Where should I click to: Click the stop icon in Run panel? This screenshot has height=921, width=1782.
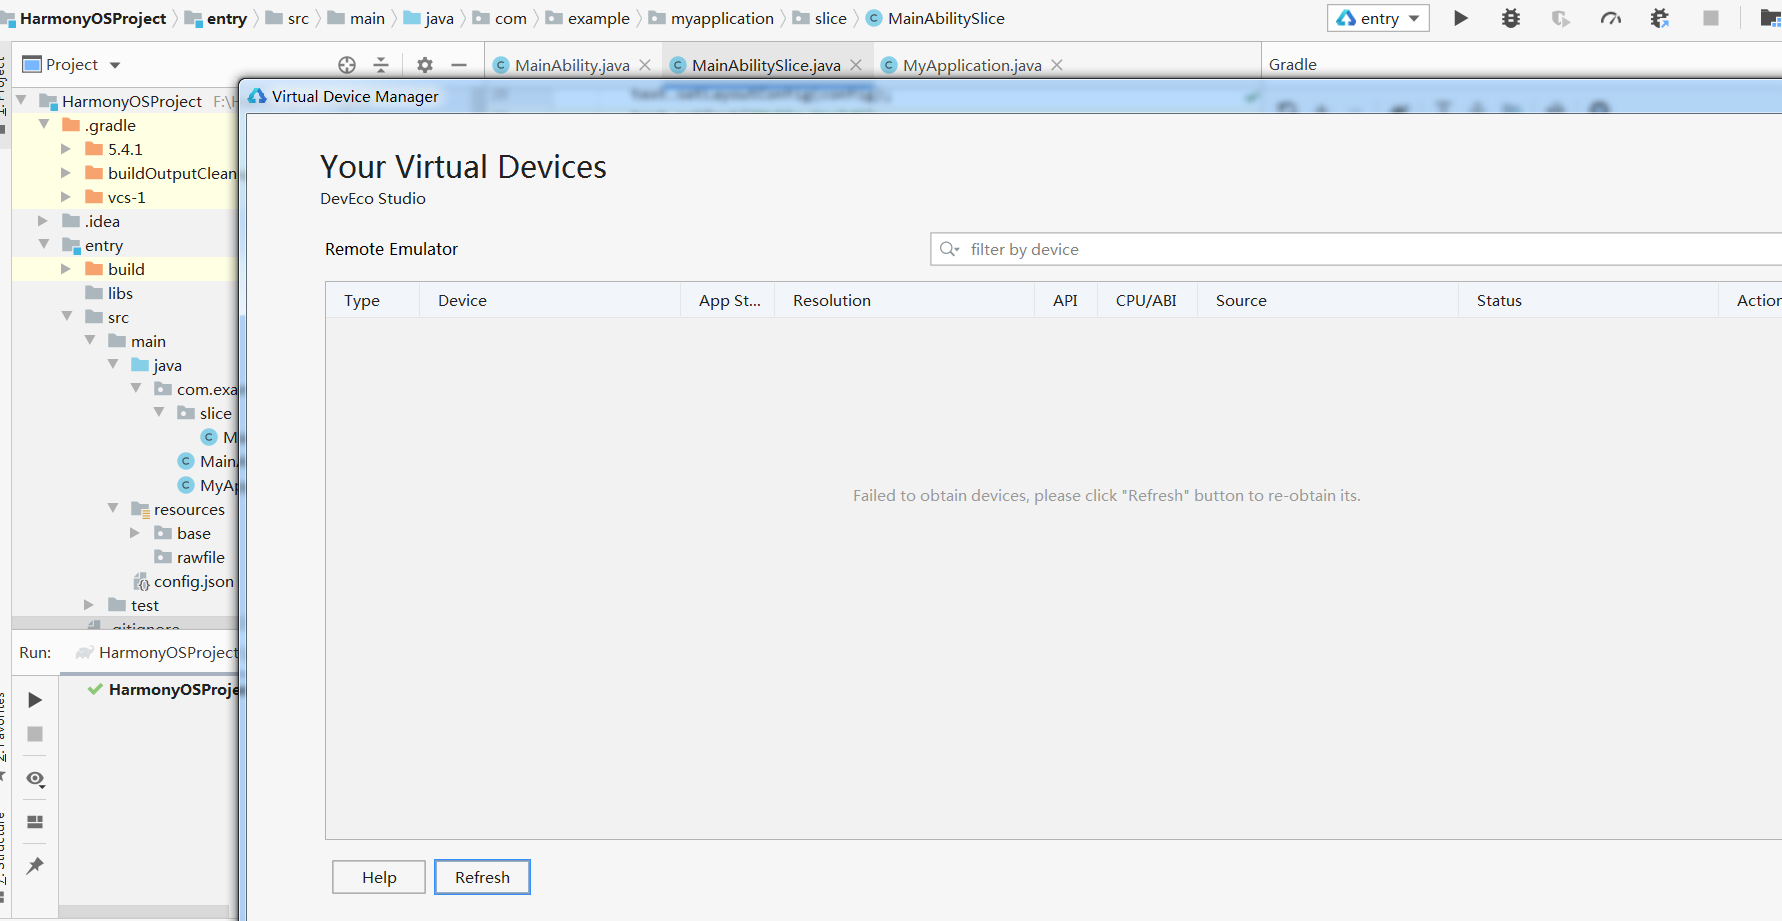pyautogui.click(x=35, y=734)
